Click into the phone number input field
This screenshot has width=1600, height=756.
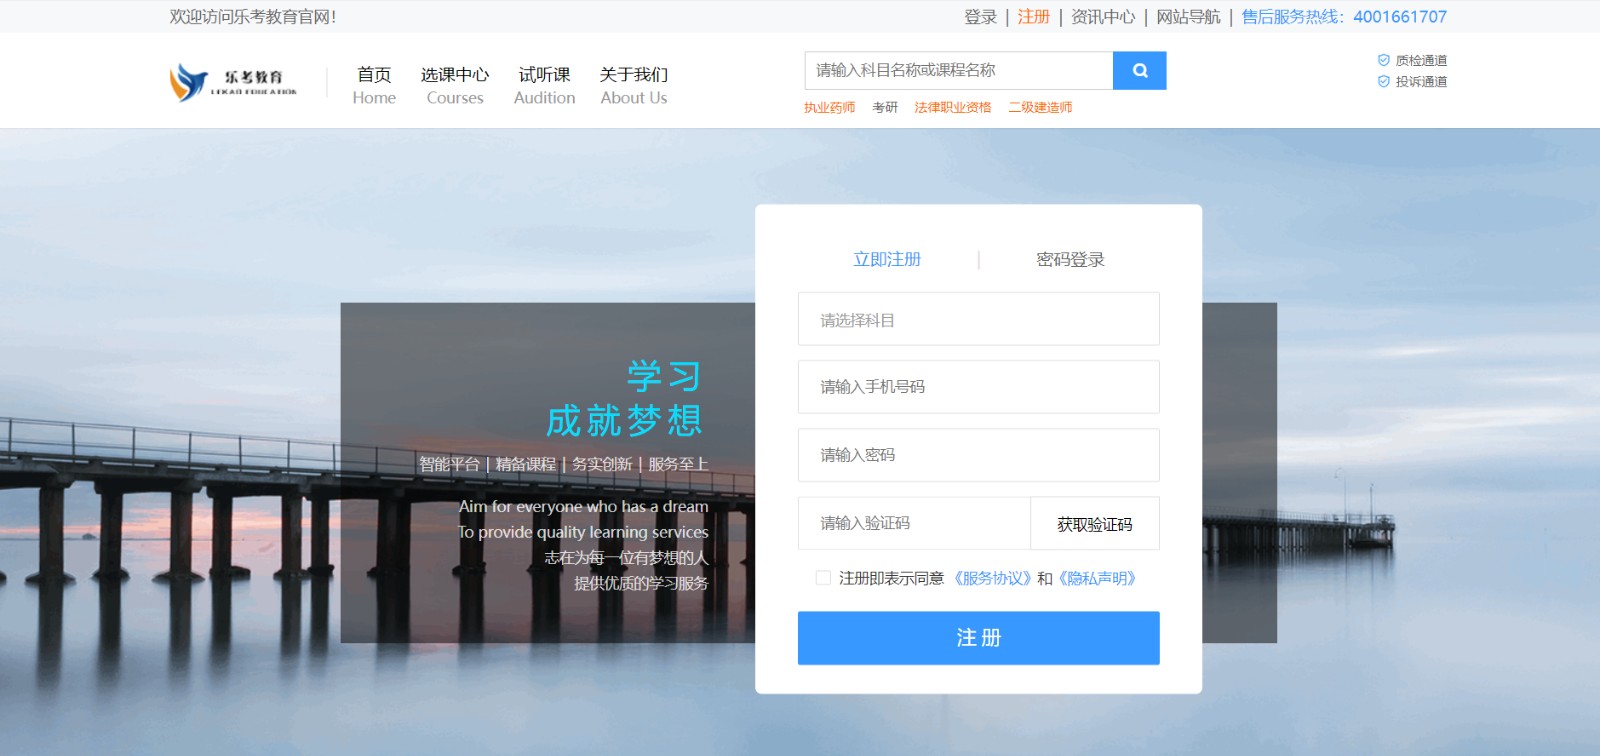[978, 387]
